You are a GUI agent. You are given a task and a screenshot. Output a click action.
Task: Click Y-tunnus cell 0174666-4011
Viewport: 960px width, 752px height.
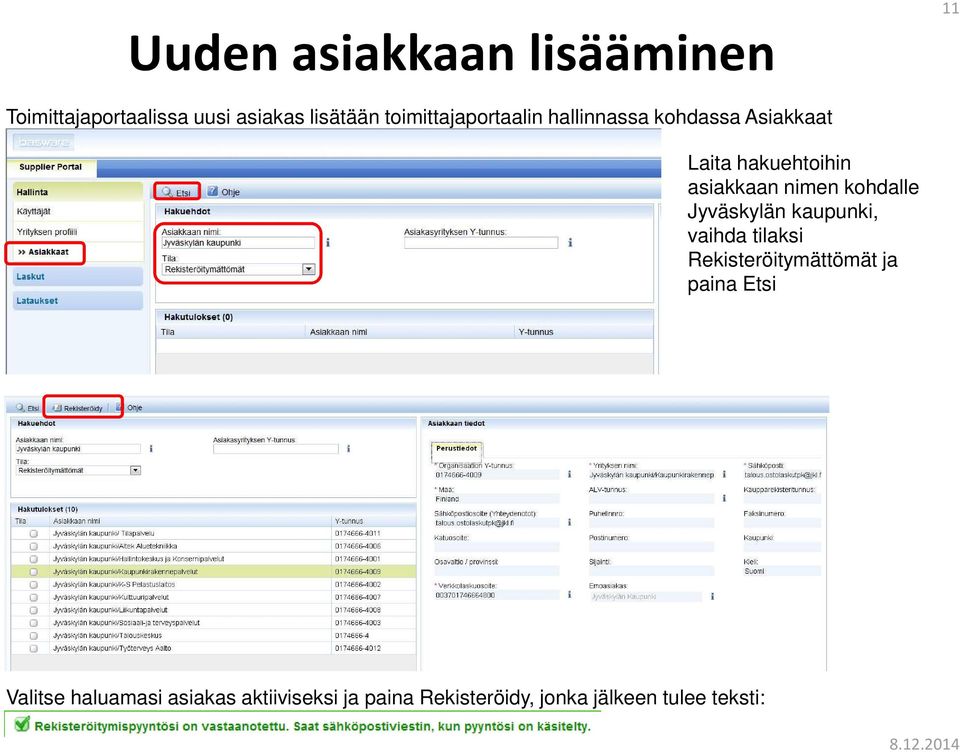click(x=358, y=533)
